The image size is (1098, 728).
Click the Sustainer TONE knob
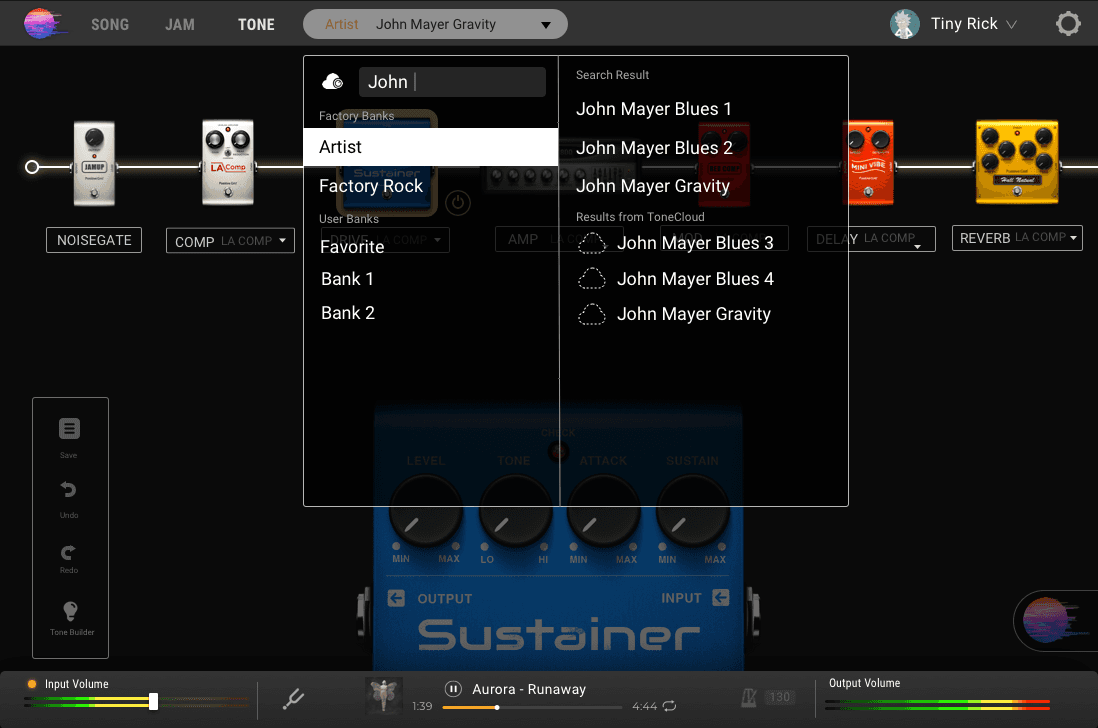pyautogui.click(x=515, y=513)
